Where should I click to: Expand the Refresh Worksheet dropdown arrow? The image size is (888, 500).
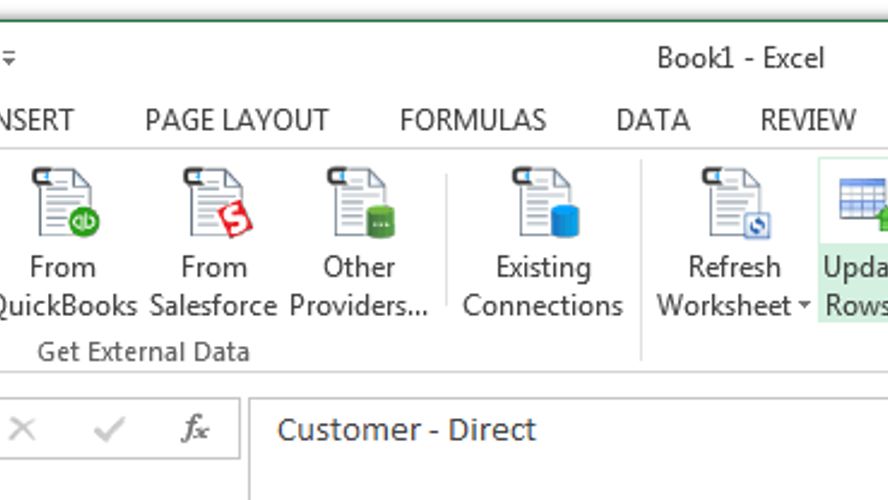point(804,306)
